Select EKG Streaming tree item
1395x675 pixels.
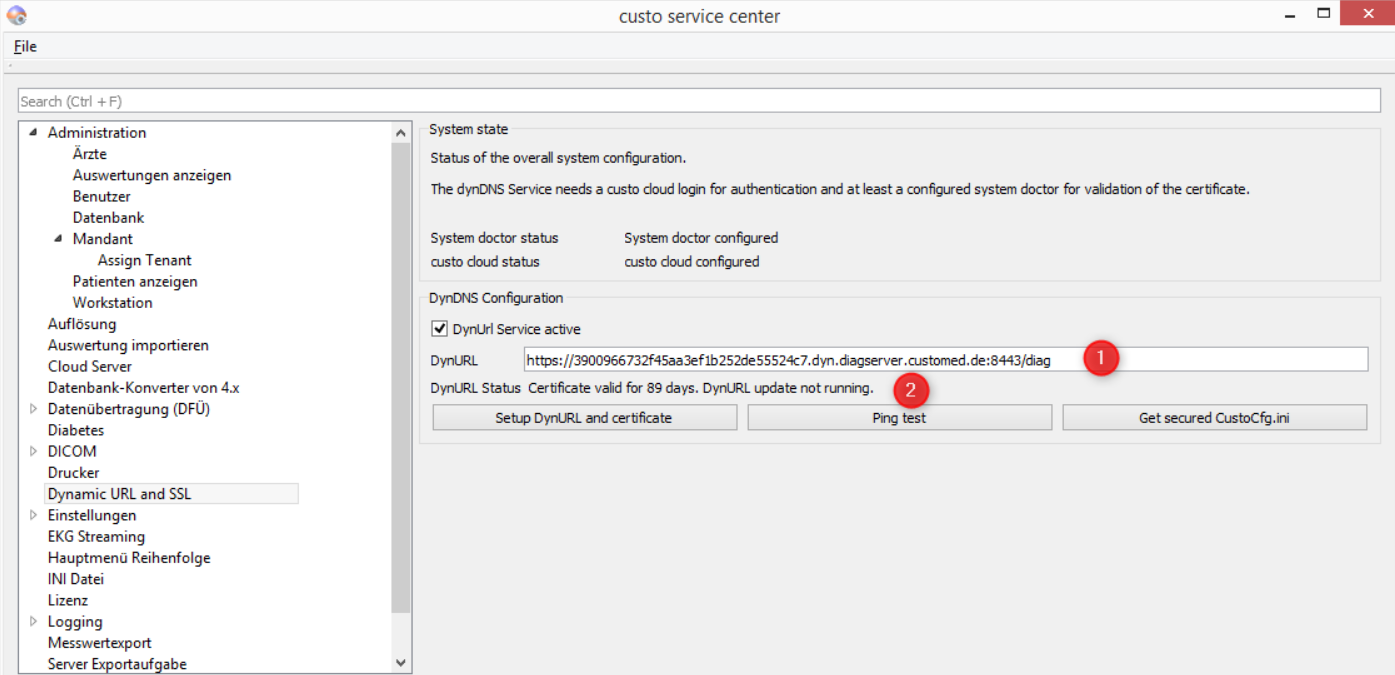tap(96, 536)
